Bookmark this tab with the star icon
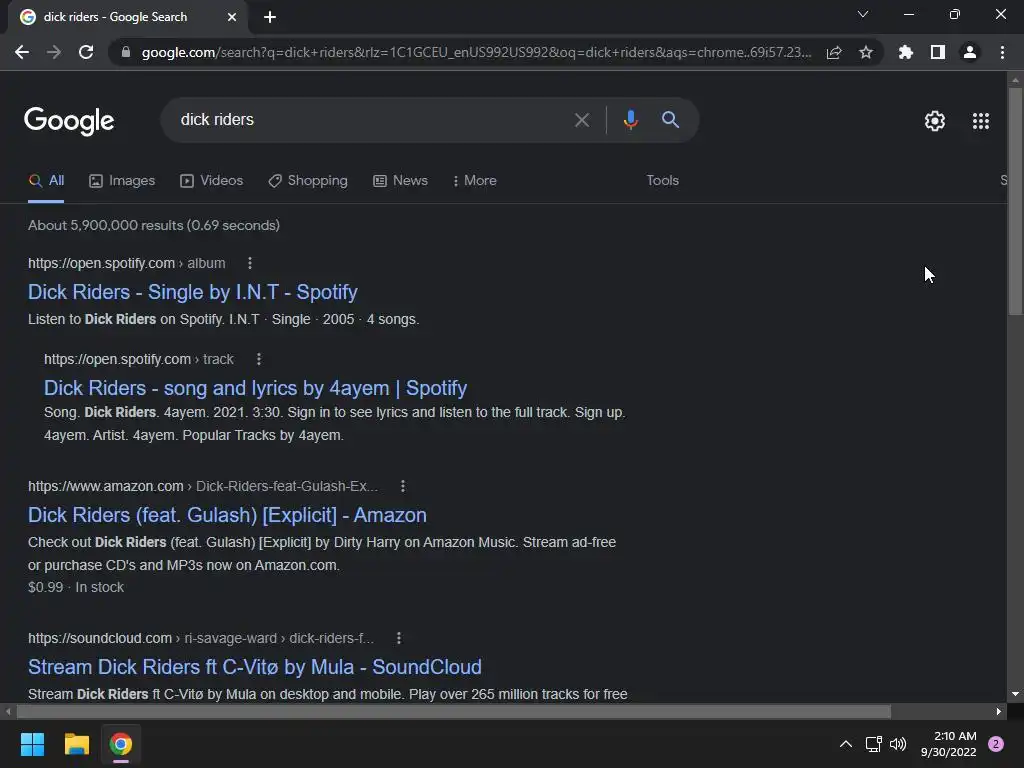 tap(866, 52)
